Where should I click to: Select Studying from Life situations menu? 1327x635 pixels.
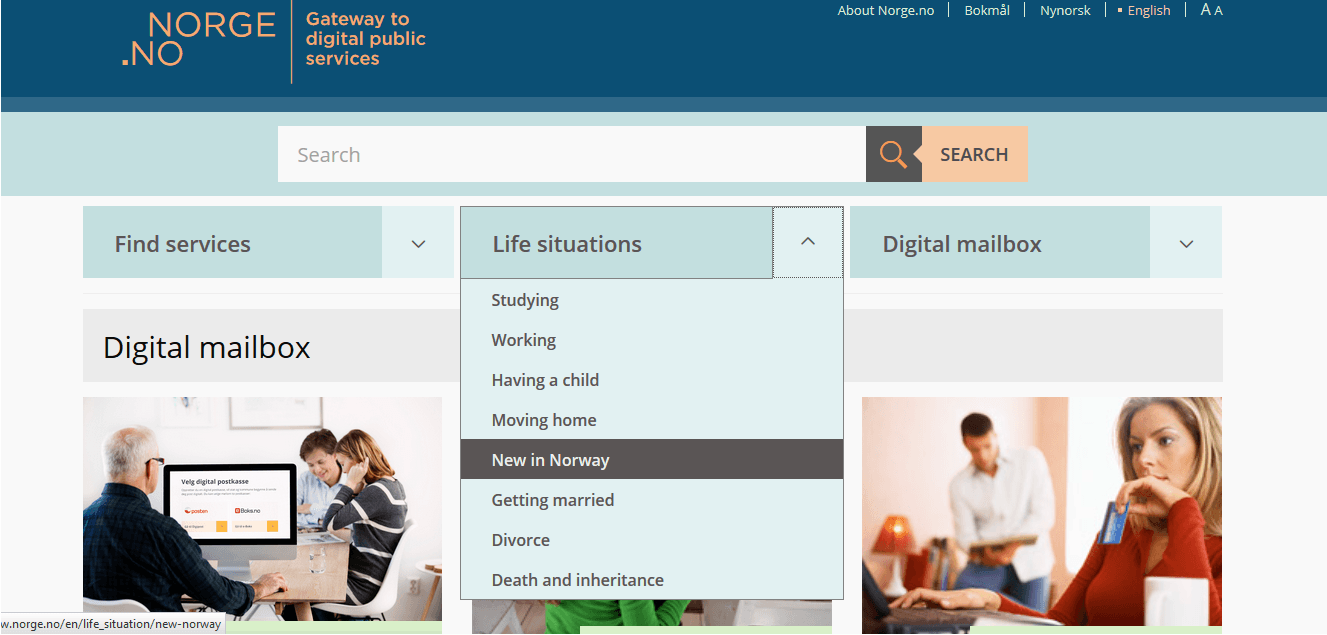tap(525, 300)
